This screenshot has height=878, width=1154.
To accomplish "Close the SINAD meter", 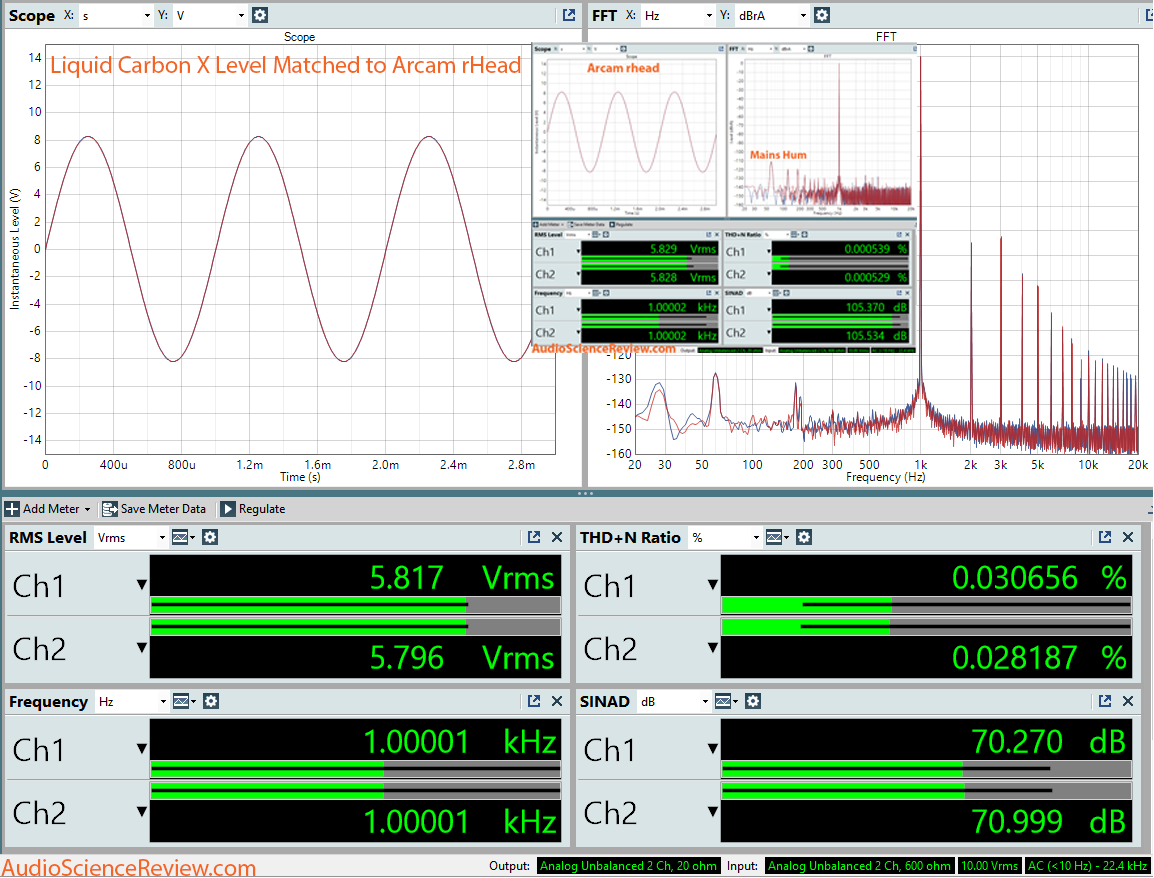I will (x=1128, y=701).
